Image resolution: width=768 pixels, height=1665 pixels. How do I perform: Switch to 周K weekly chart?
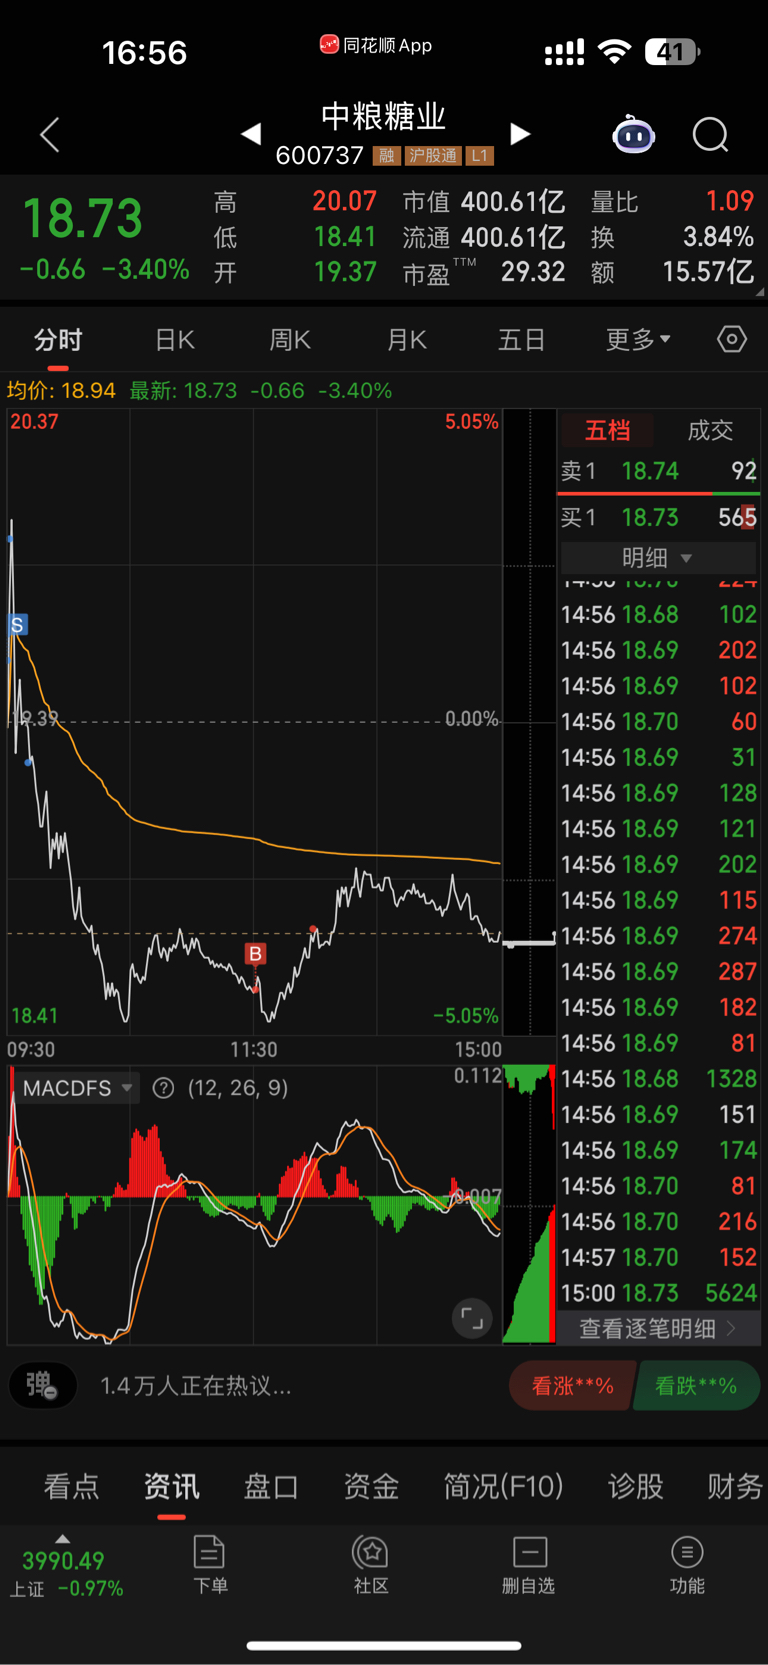[290, 340]
